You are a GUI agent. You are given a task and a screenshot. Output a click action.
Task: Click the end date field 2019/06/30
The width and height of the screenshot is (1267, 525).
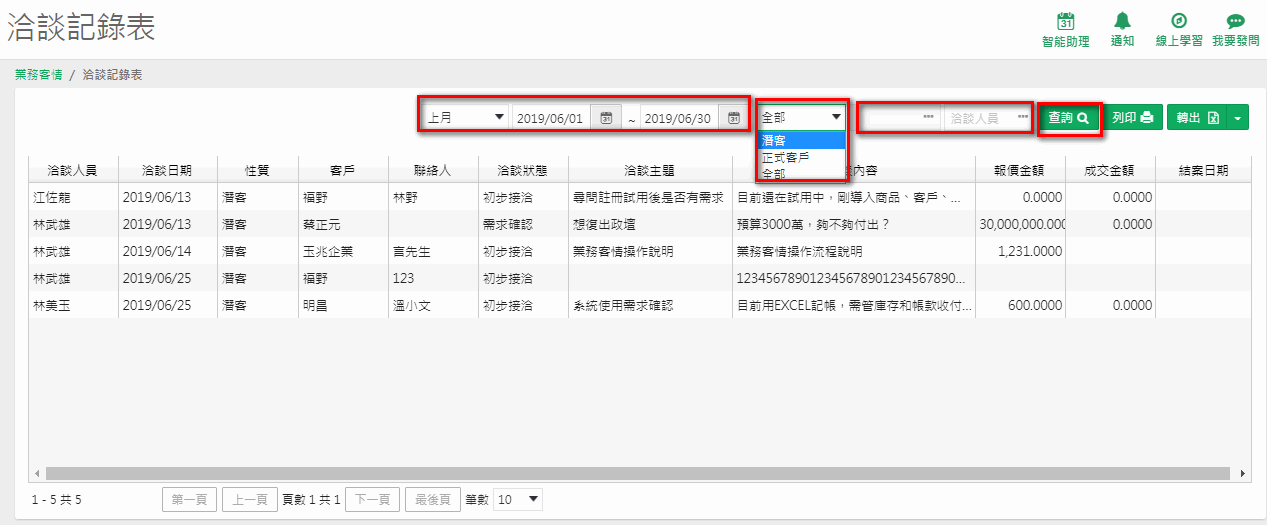click(681, 118)
